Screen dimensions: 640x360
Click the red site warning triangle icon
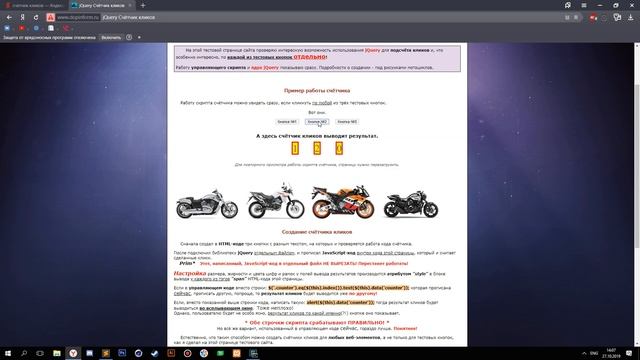coord(50,17)
